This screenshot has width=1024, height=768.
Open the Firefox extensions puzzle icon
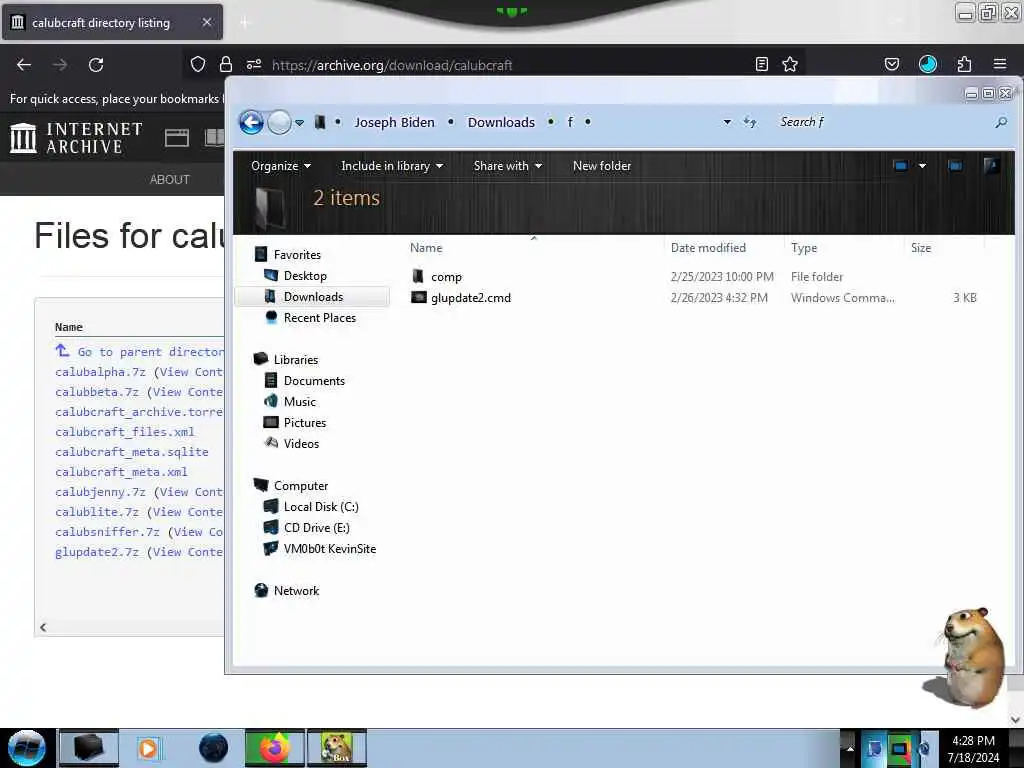[x=964, y=64]
